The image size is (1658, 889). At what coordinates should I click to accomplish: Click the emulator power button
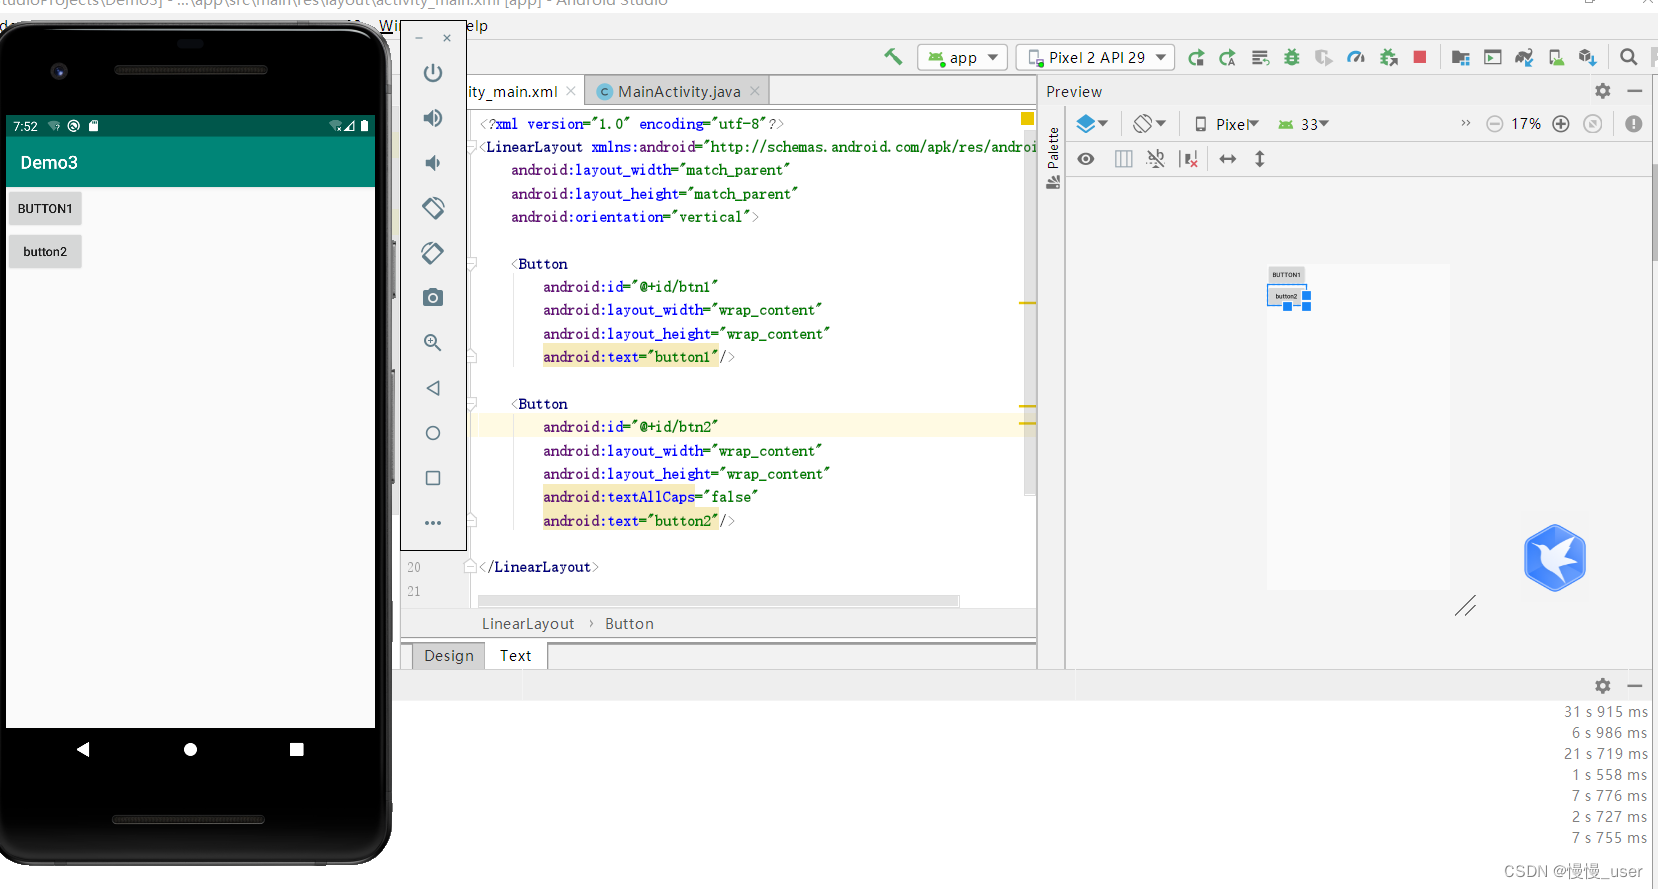point(433,73)
